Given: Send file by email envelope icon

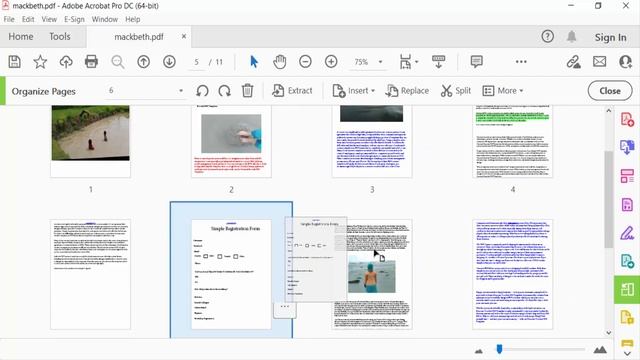Looking at the screenshot, I should click(x=600, y=62).
